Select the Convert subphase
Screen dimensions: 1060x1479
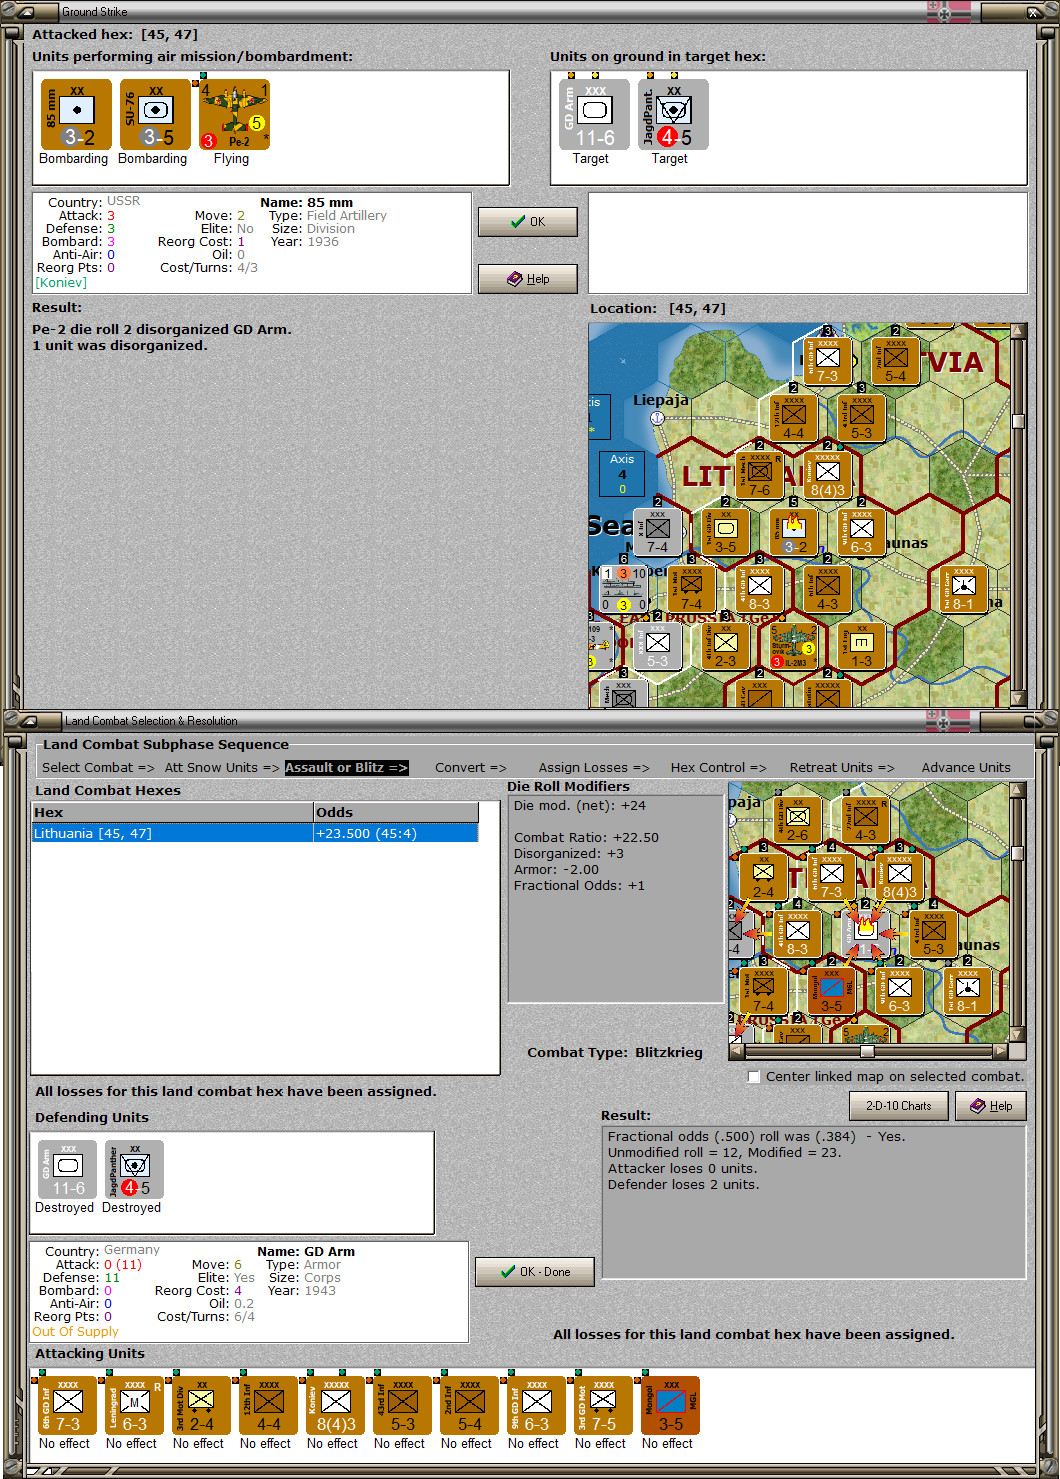pos(471,768)
